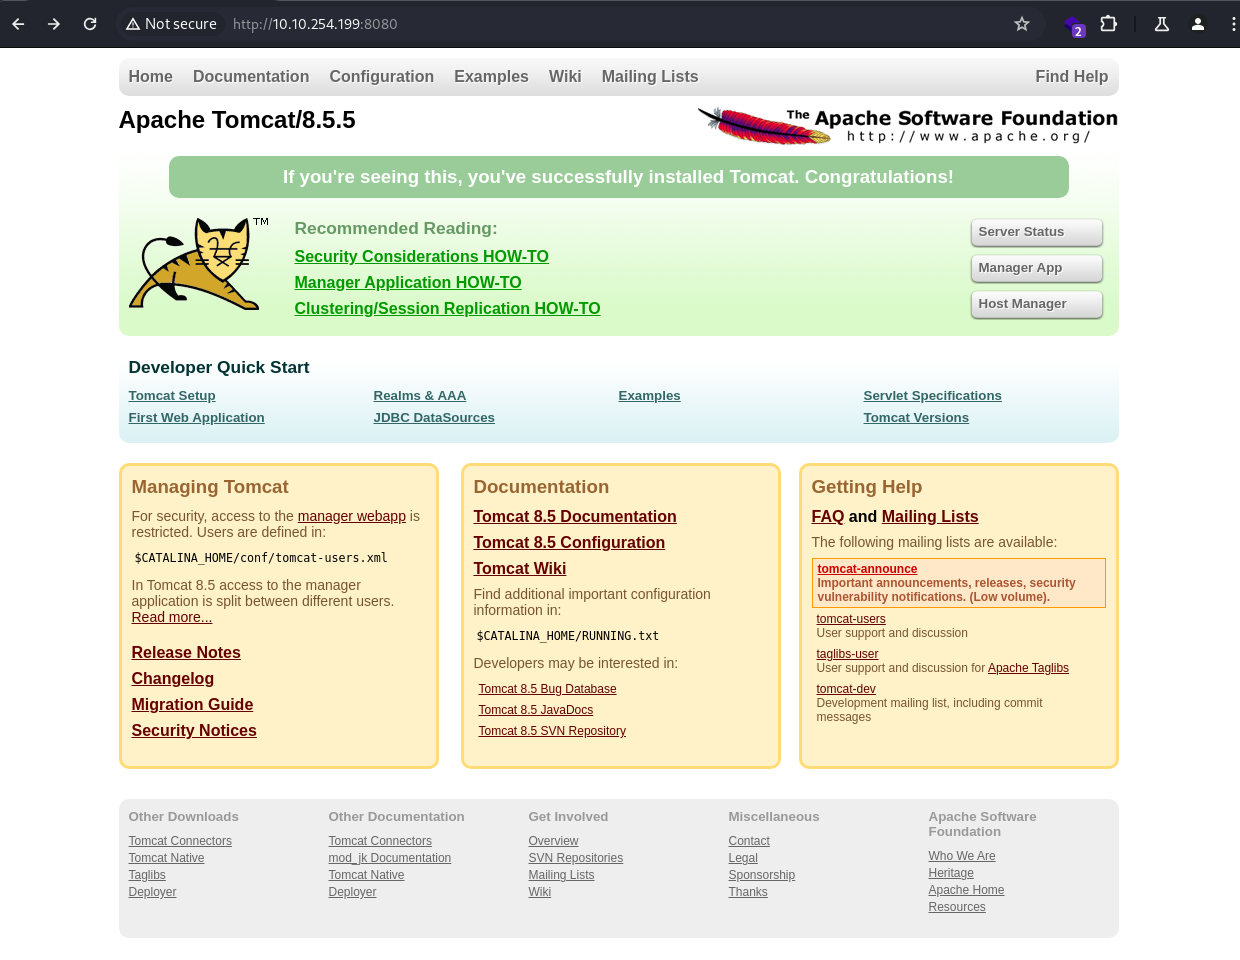Open the FAQ link in Getting Help
1240x960 pixels.
click(828, 517)
